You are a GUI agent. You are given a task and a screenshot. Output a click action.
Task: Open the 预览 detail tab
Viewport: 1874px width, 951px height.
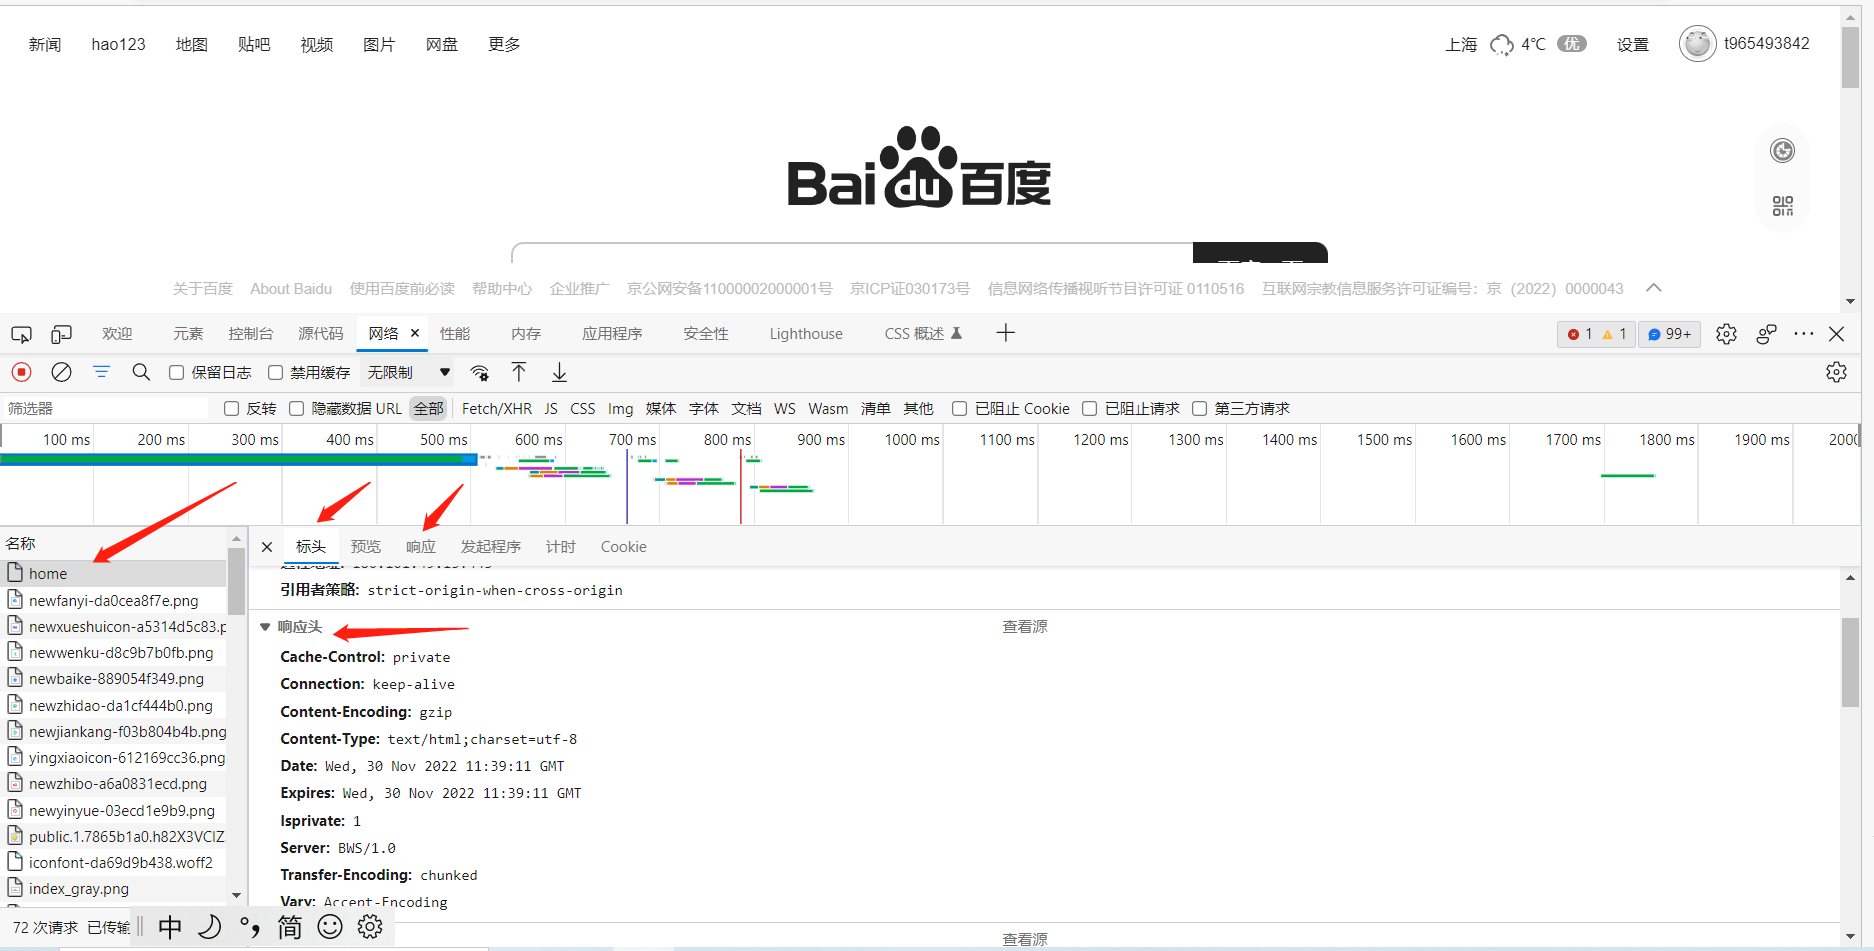[366, 547]
